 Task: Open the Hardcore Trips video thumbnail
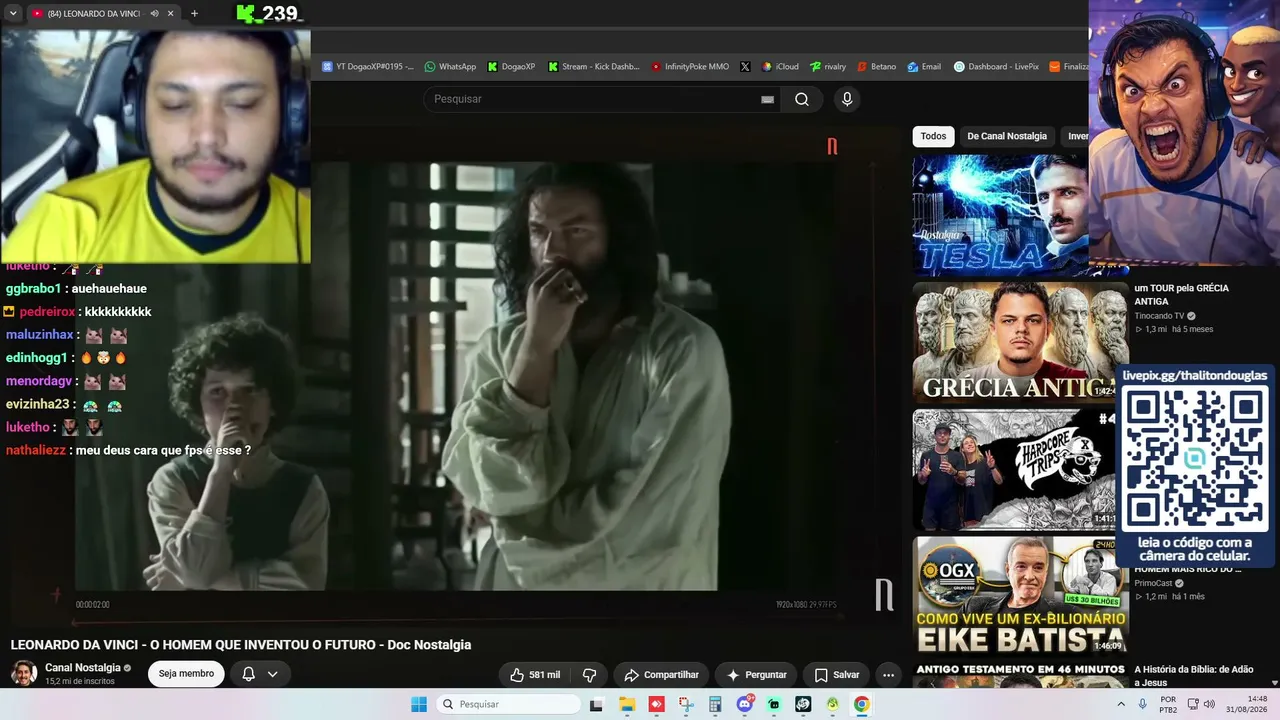coord(1015,469)
